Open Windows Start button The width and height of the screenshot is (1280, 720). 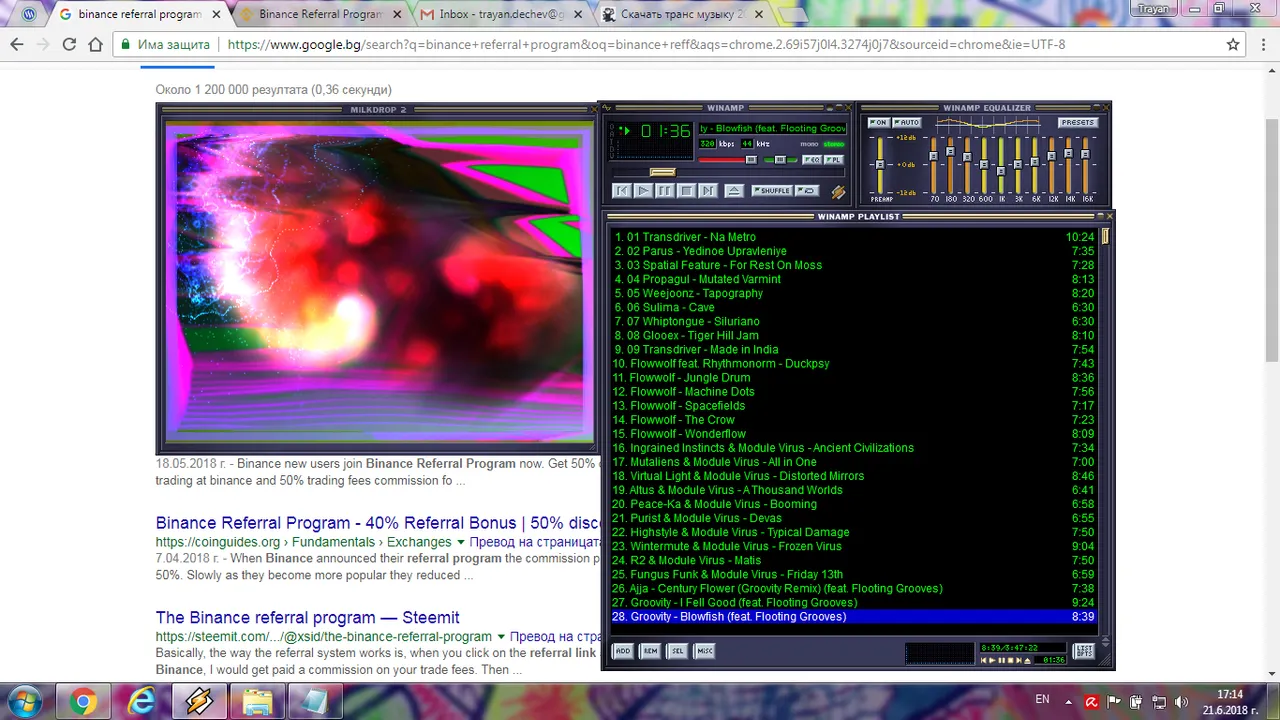point(24,702)
